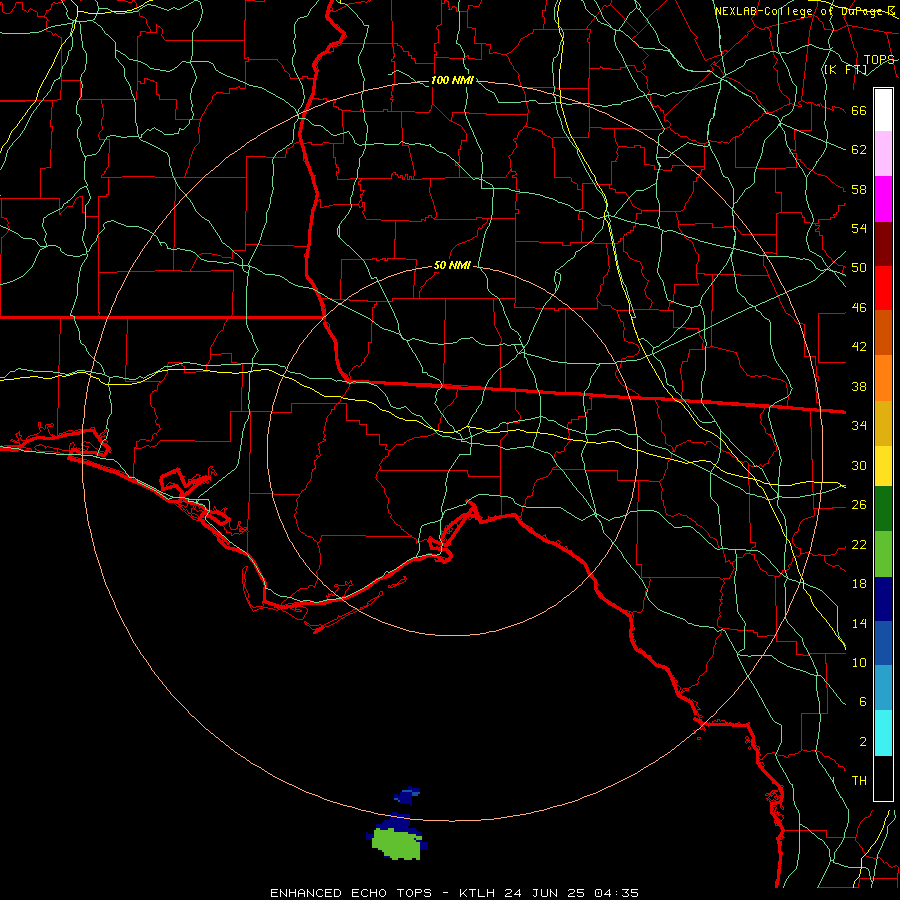Click the magenta legend swatch
900x900 pixels.
(x=883, y=199)
